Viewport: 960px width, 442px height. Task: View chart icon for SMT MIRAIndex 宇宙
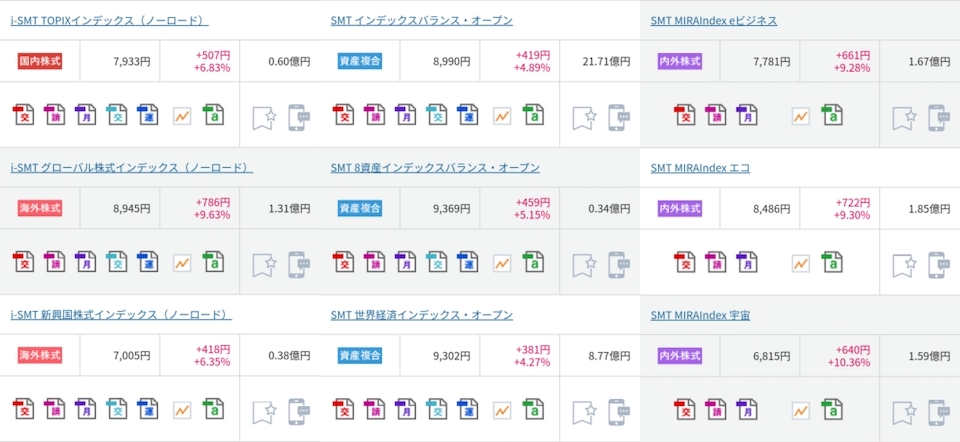pyautogui.click(x=801, y=410)
